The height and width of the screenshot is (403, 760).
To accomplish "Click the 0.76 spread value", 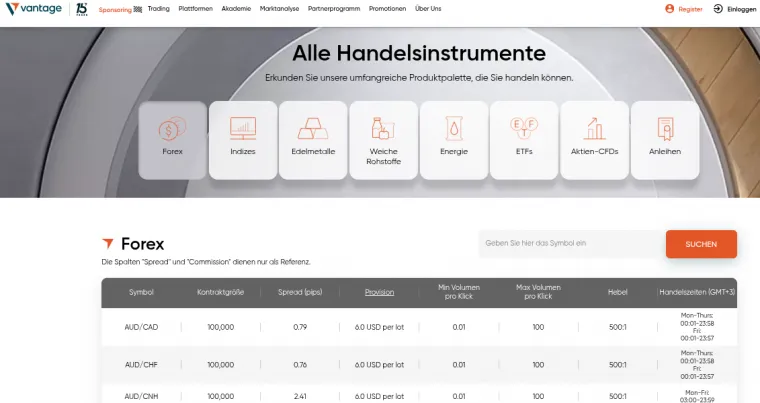I will (x=300, y=365).
